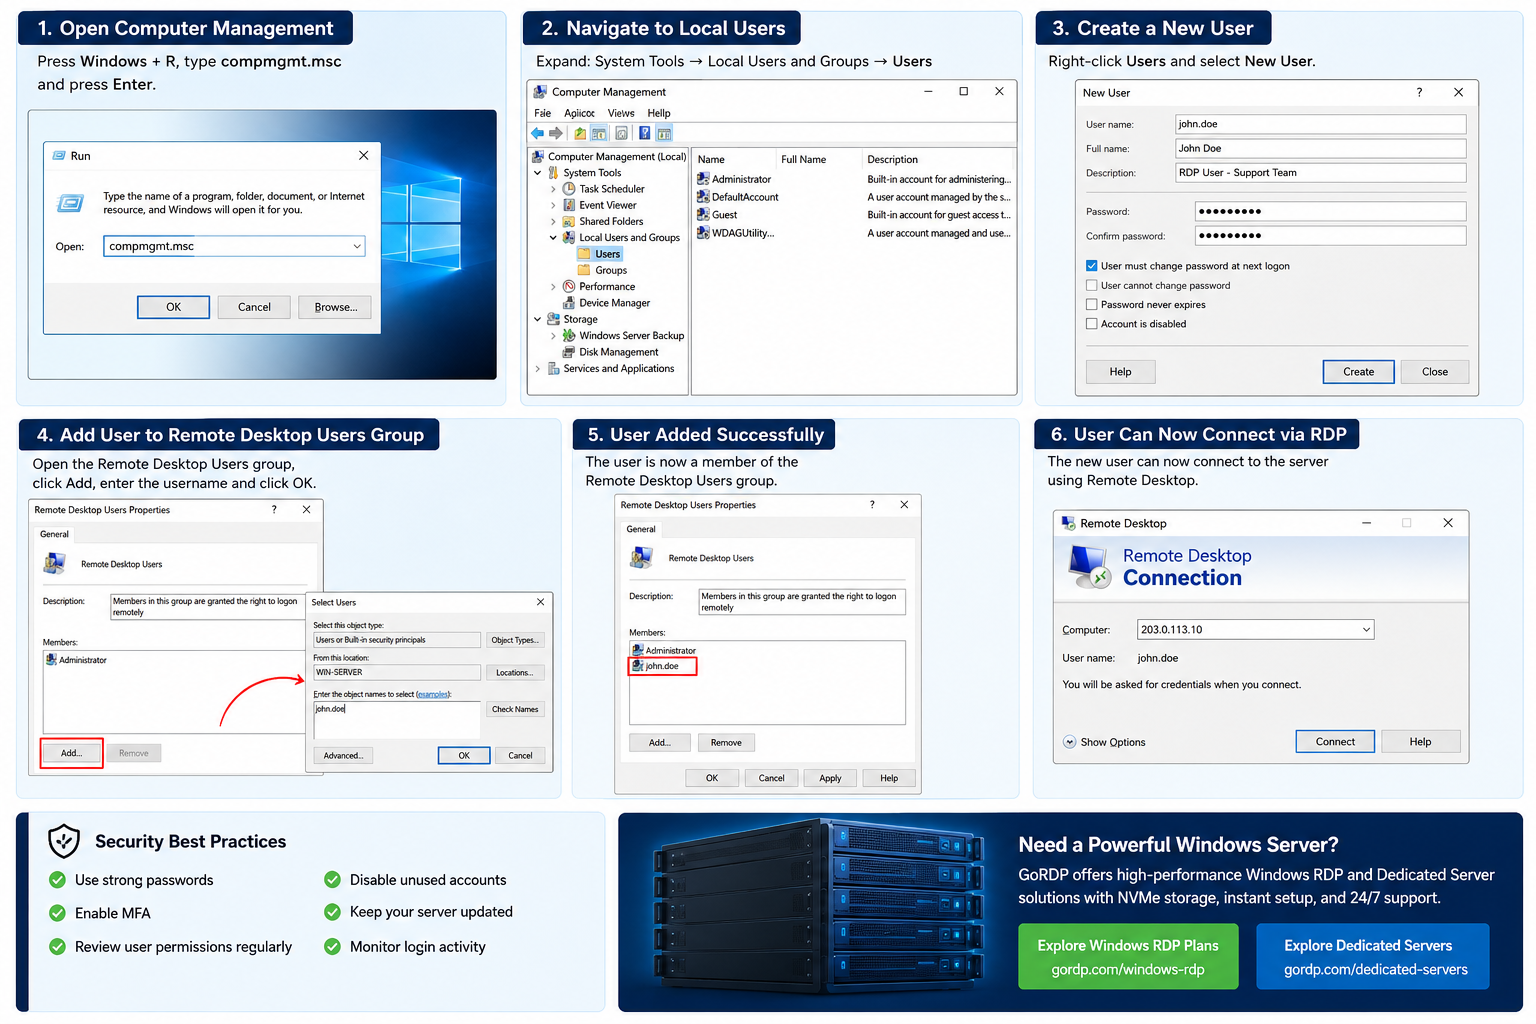Screen dimensions: 1536x1024
Task: Select the Groups folder icon
Action: coord(584,270)
